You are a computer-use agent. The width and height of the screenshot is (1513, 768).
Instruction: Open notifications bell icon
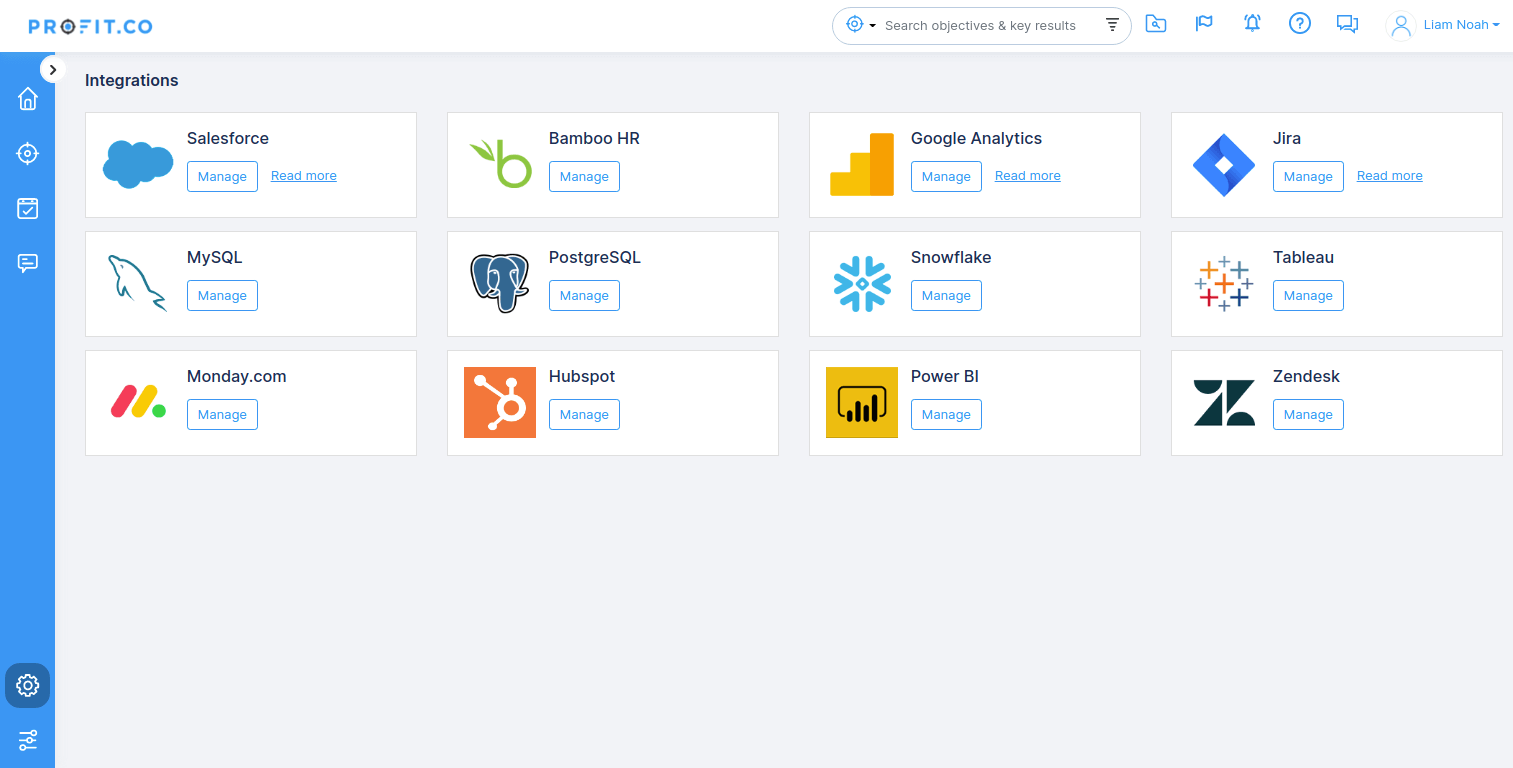click(x=1252, y=24)
